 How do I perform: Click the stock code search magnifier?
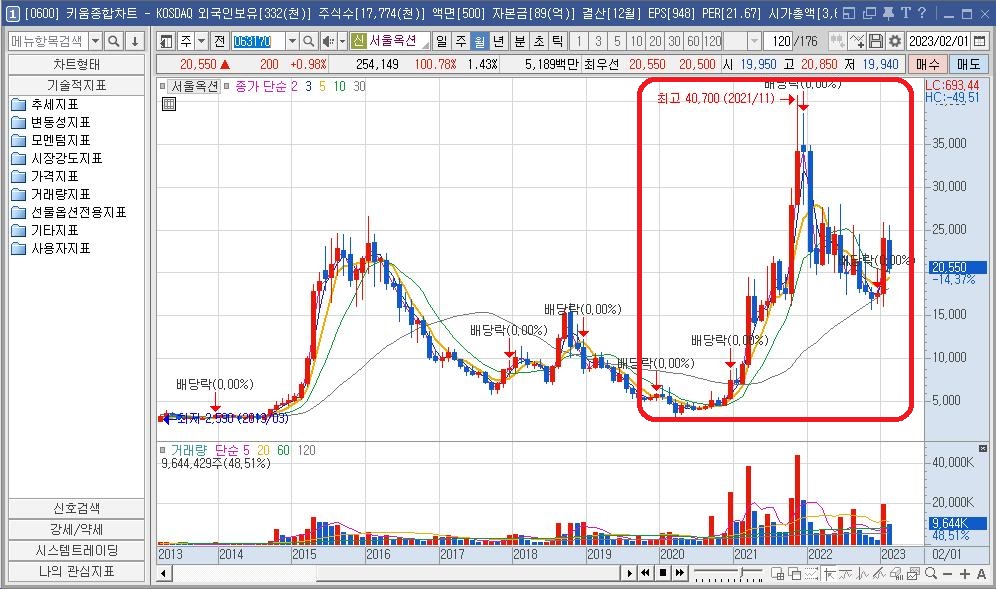(309, 42)
